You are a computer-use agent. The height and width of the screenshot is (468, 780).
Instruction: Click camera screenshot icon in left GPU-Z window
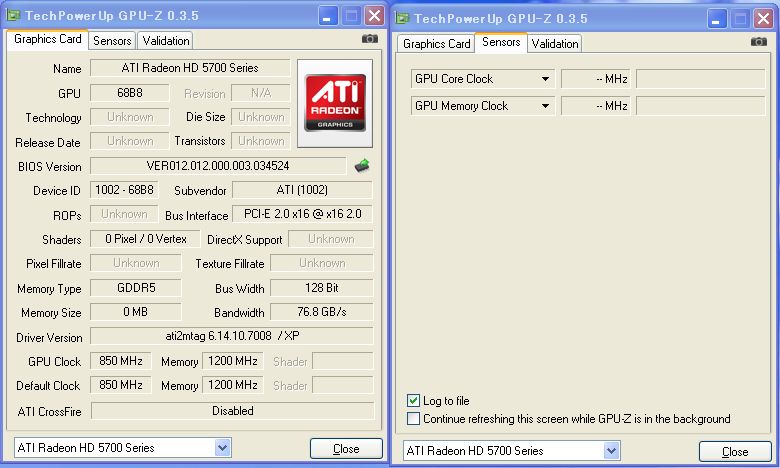pos(370,39)
